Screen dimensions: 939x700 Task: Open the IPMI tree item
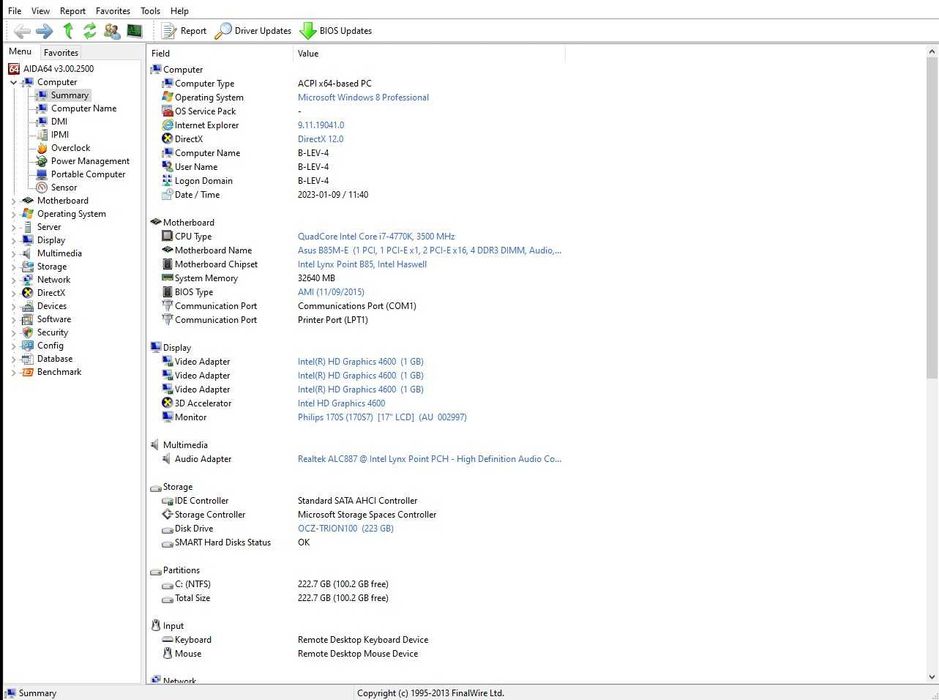point(59,135)
